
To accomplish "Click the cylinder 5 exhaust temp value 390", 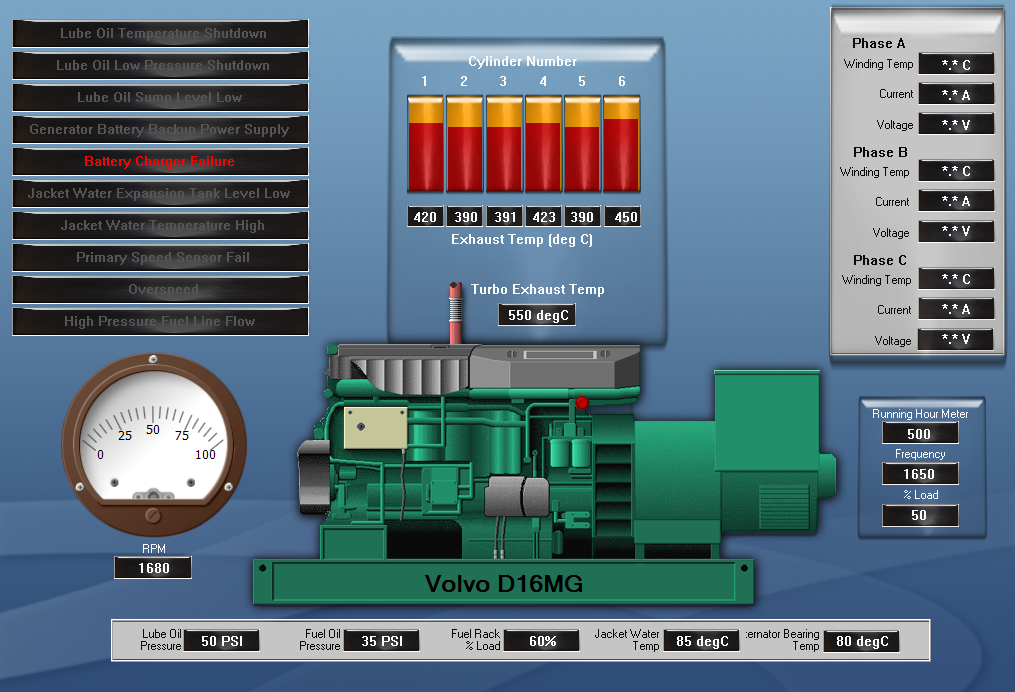I will tap(583, 217).
